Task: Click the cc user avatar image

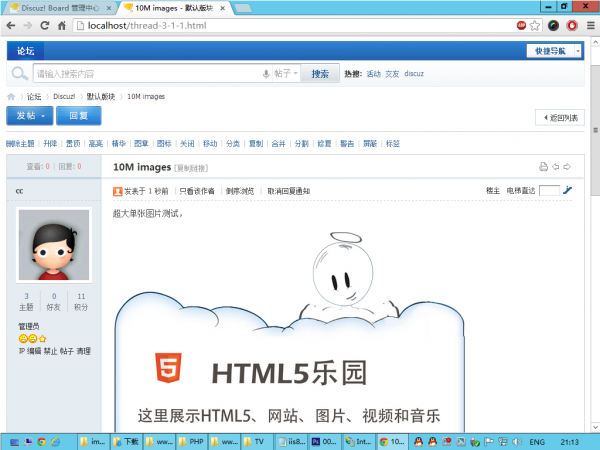Action: (x=54, y=245)
